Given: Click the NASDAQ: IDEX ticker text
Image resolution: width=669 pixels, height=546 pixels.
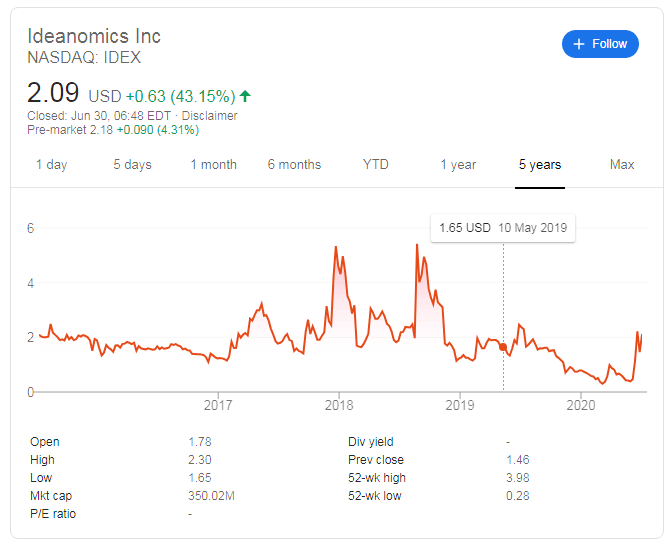Looking at the screenshot, I should coord(85,57).
